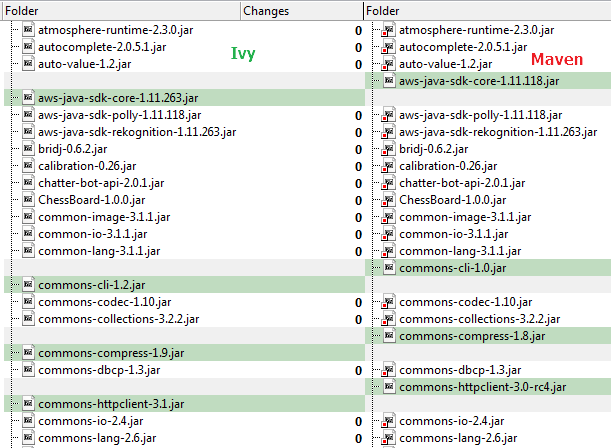
Task: Select atmosphere-runtime-2.3.0.jar in the right pane
Action: (477, 30)
